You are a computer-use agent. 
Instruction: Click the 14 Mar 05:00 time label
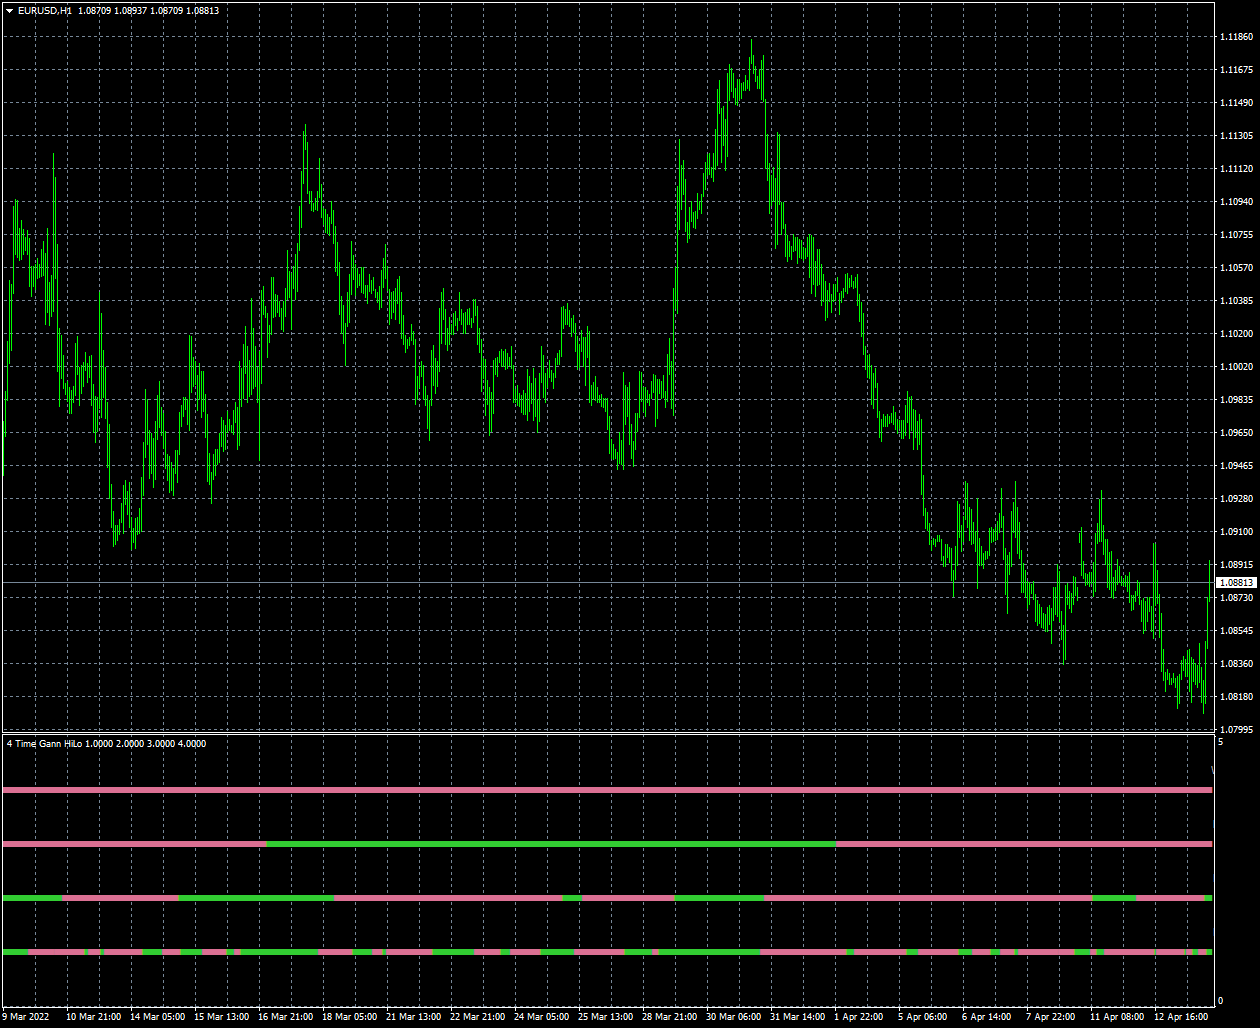(x=158, y=1017)
